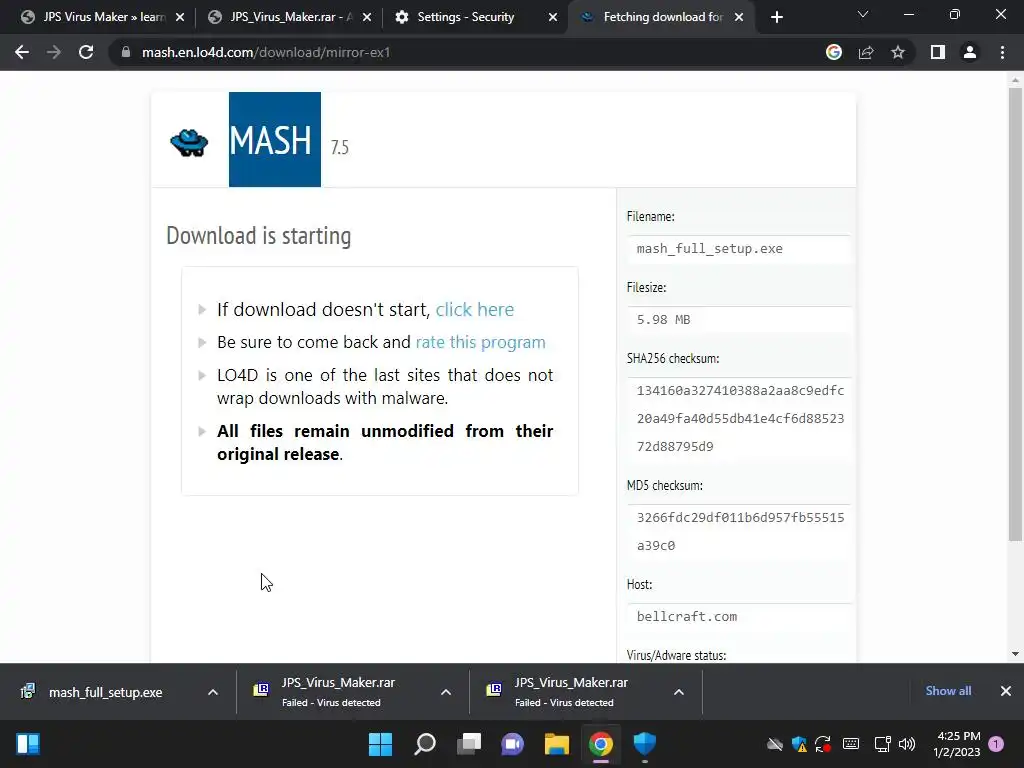
Task: Open the notification count badge
Action: pyautogui.click(x=996, y=744)
